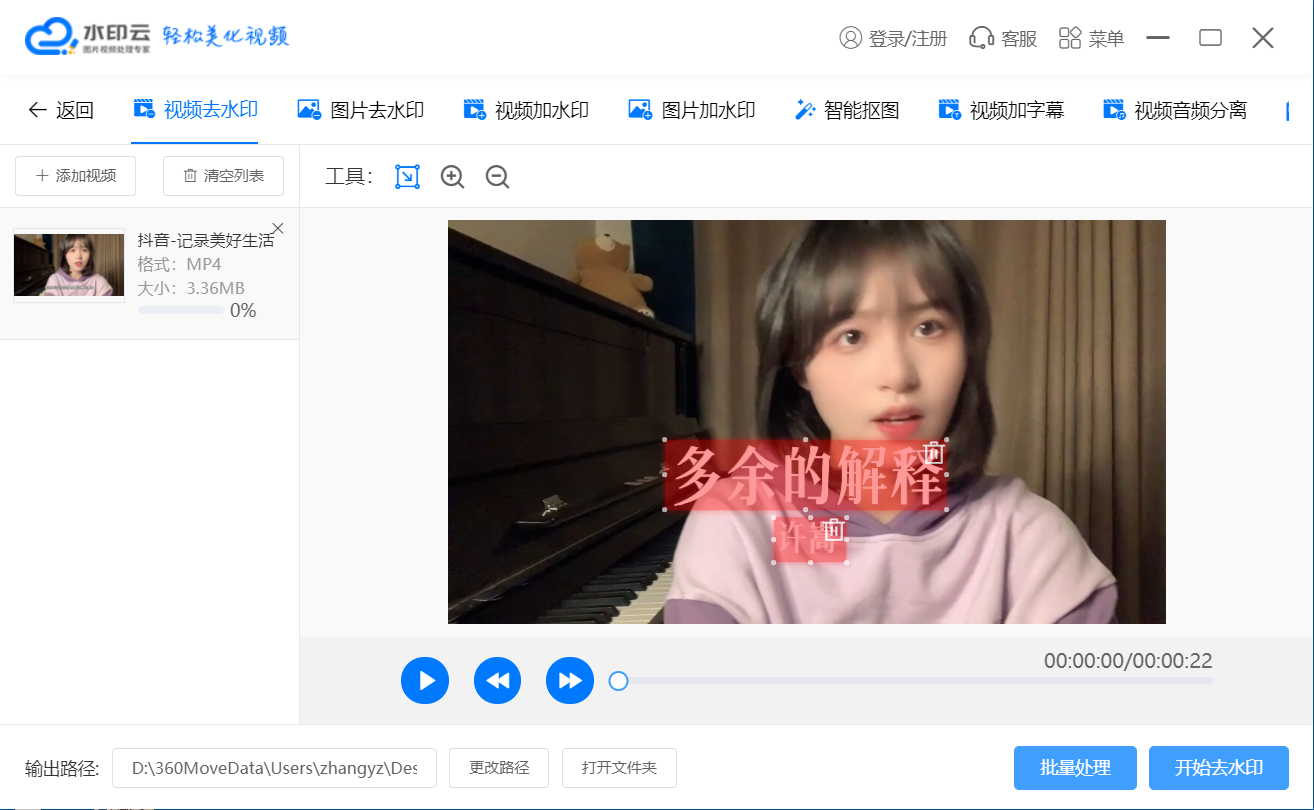The image size is (1314, 810).
Task: Select the rectangle selection tool
Action: 407,177
